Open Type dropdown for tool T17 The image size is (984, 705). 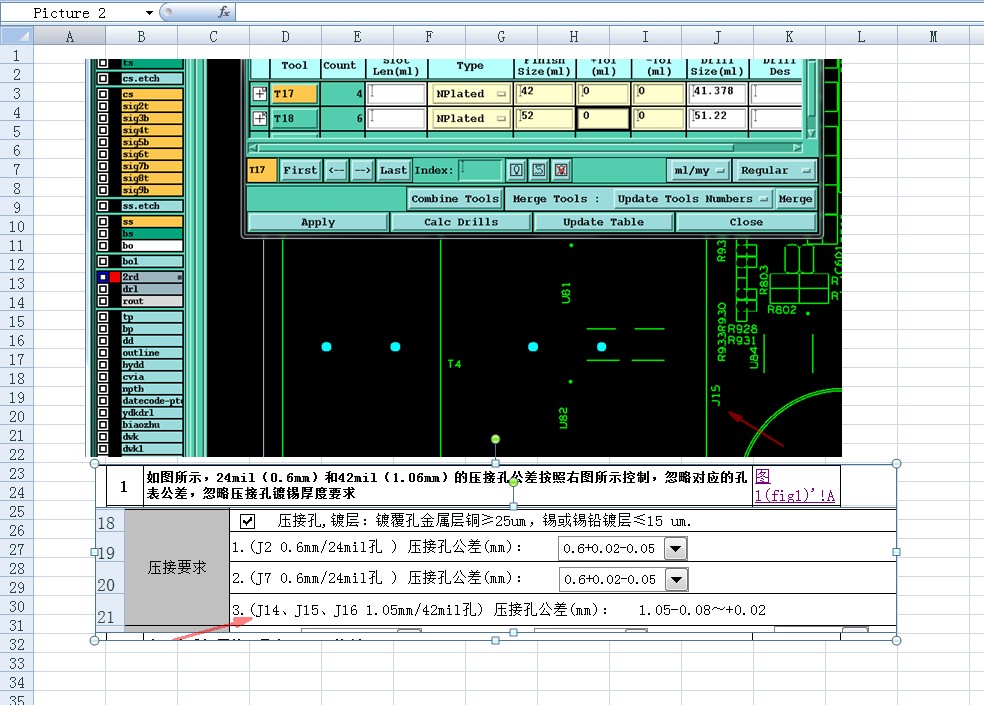pos(501,94)
